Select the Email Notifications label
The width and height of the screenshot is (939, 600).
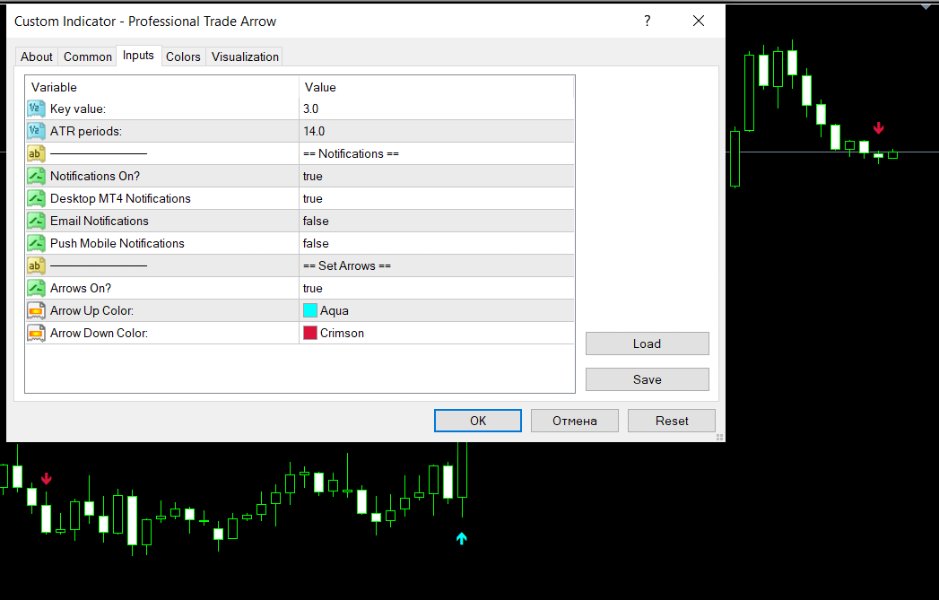99,220
